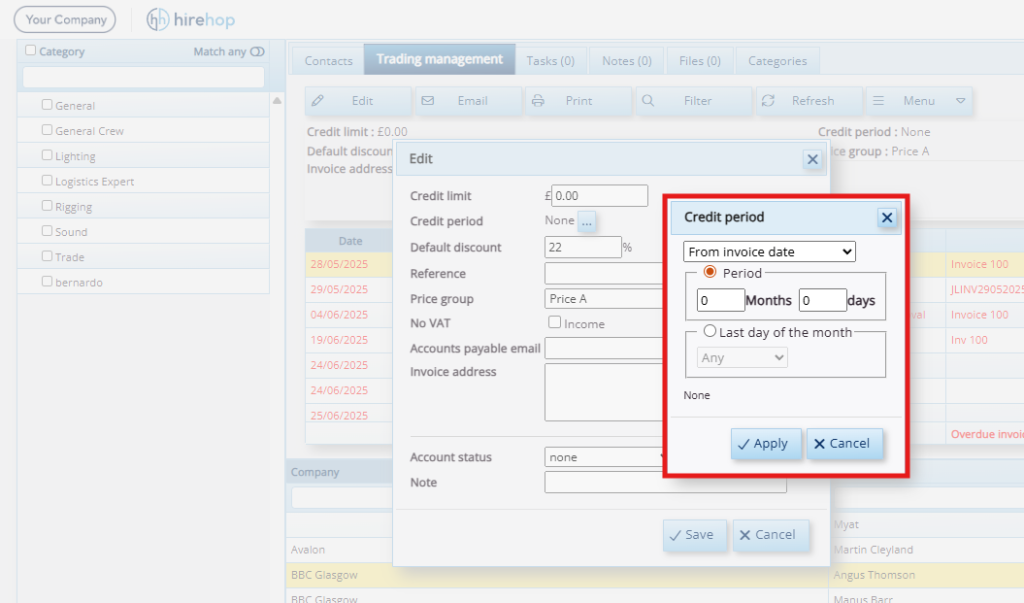Tick the Lighting category checkbox
The height and width of the screenshot is (603, 1024).
point(47,155)
